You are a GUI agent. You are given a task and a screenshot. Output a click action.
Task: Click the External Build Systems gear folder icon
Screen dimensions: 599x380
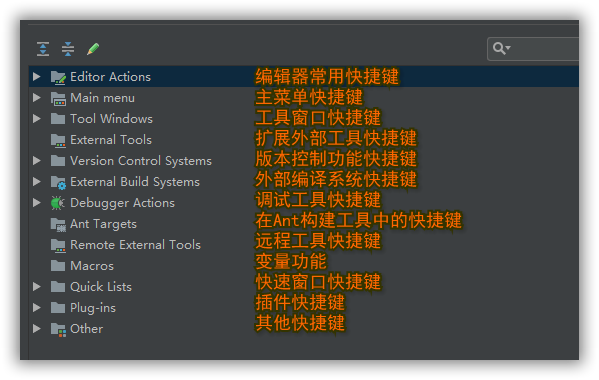(x=58, y=182)
